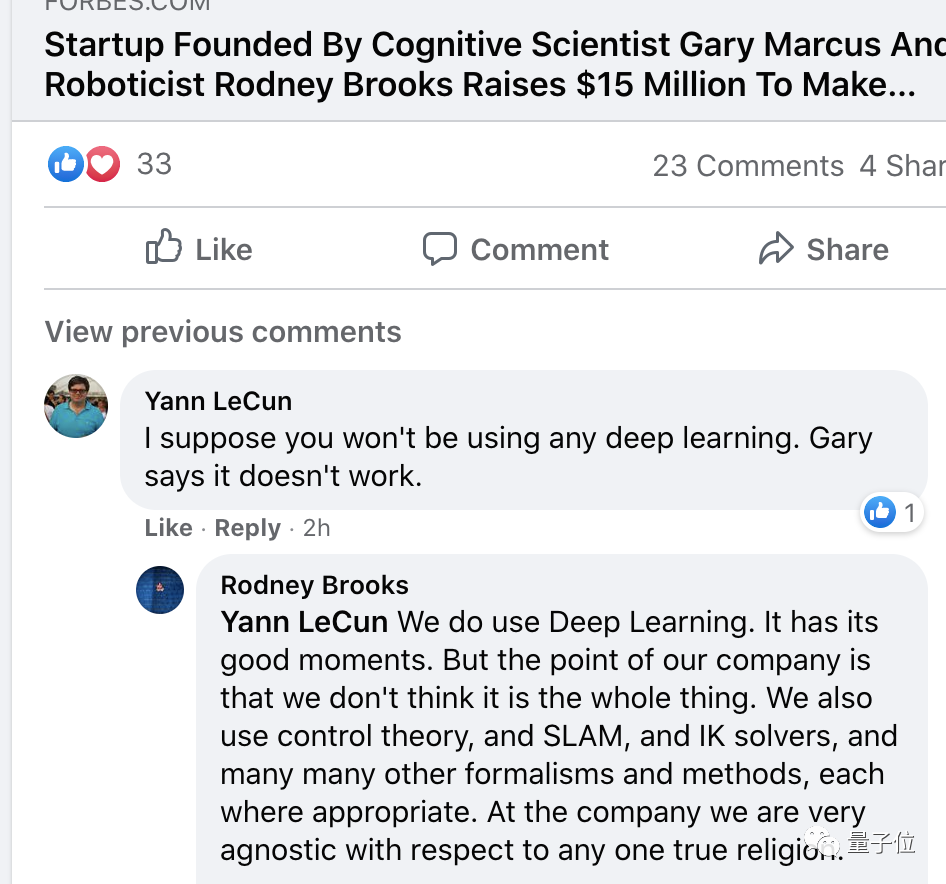Click the 2h comment timestamp
946x884 pixels.
coord(316,528)
